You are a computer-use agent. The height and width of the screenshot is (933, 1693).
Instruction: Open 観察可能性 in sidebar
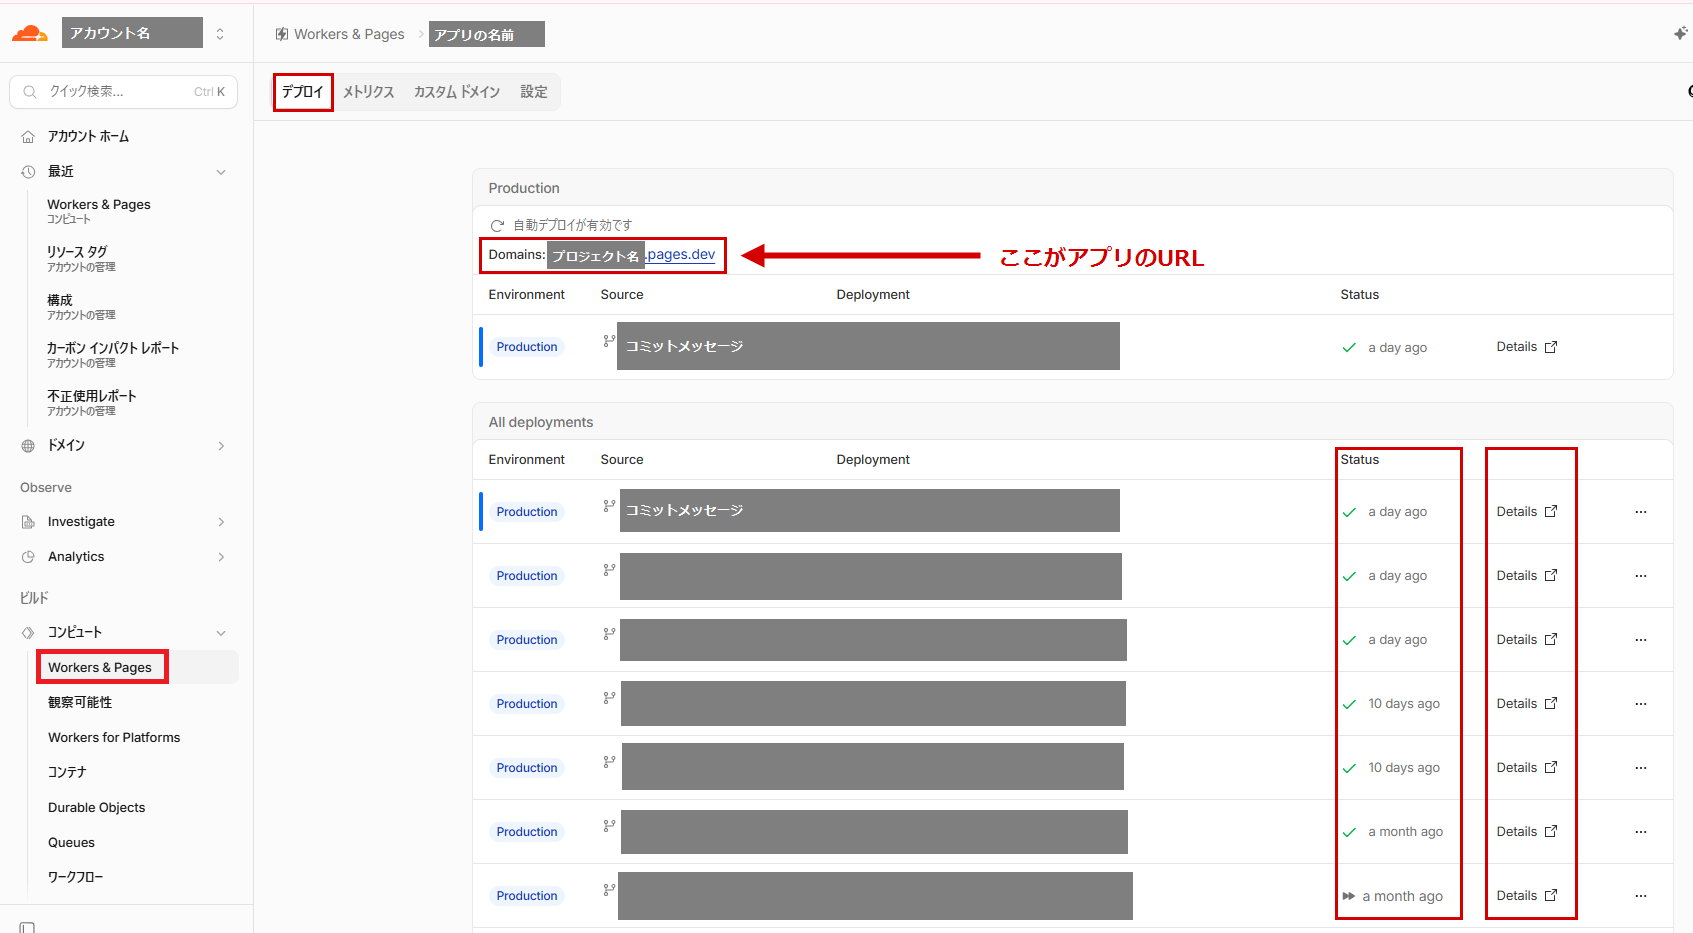(80, 702)
